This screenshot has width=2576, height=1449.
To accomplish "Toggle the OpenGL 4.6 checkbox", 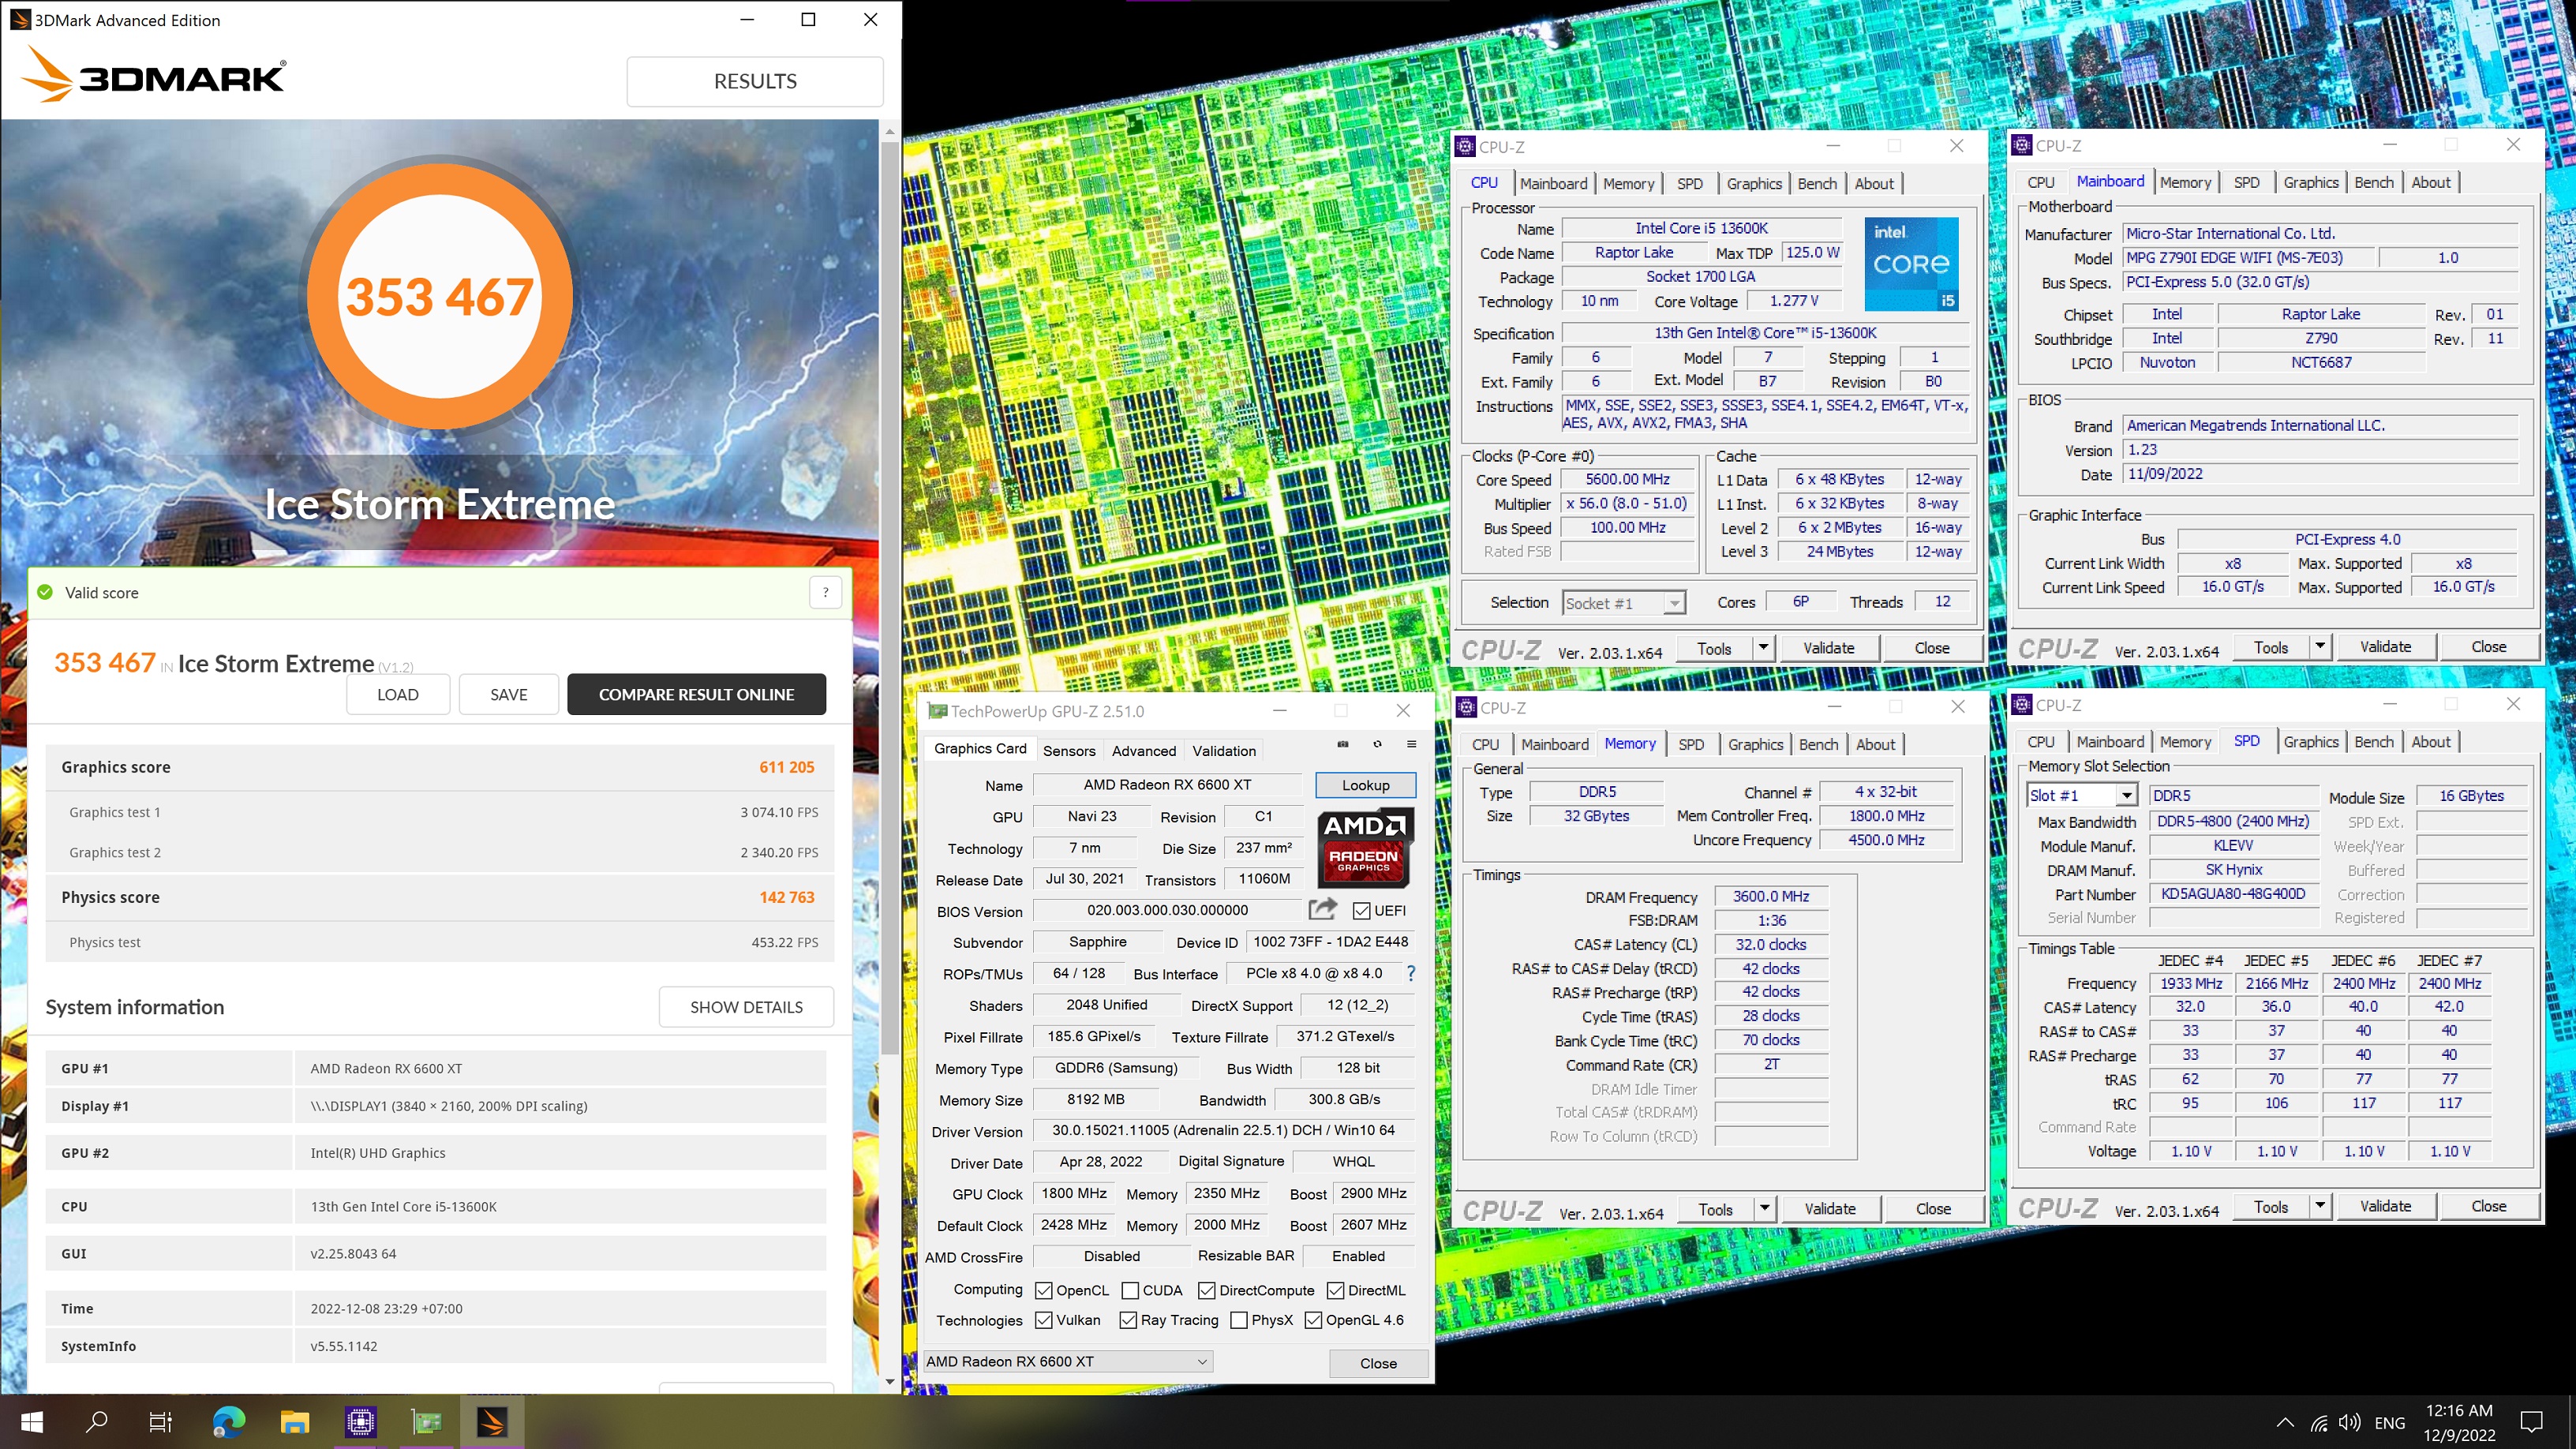I will [1313, 1320].
